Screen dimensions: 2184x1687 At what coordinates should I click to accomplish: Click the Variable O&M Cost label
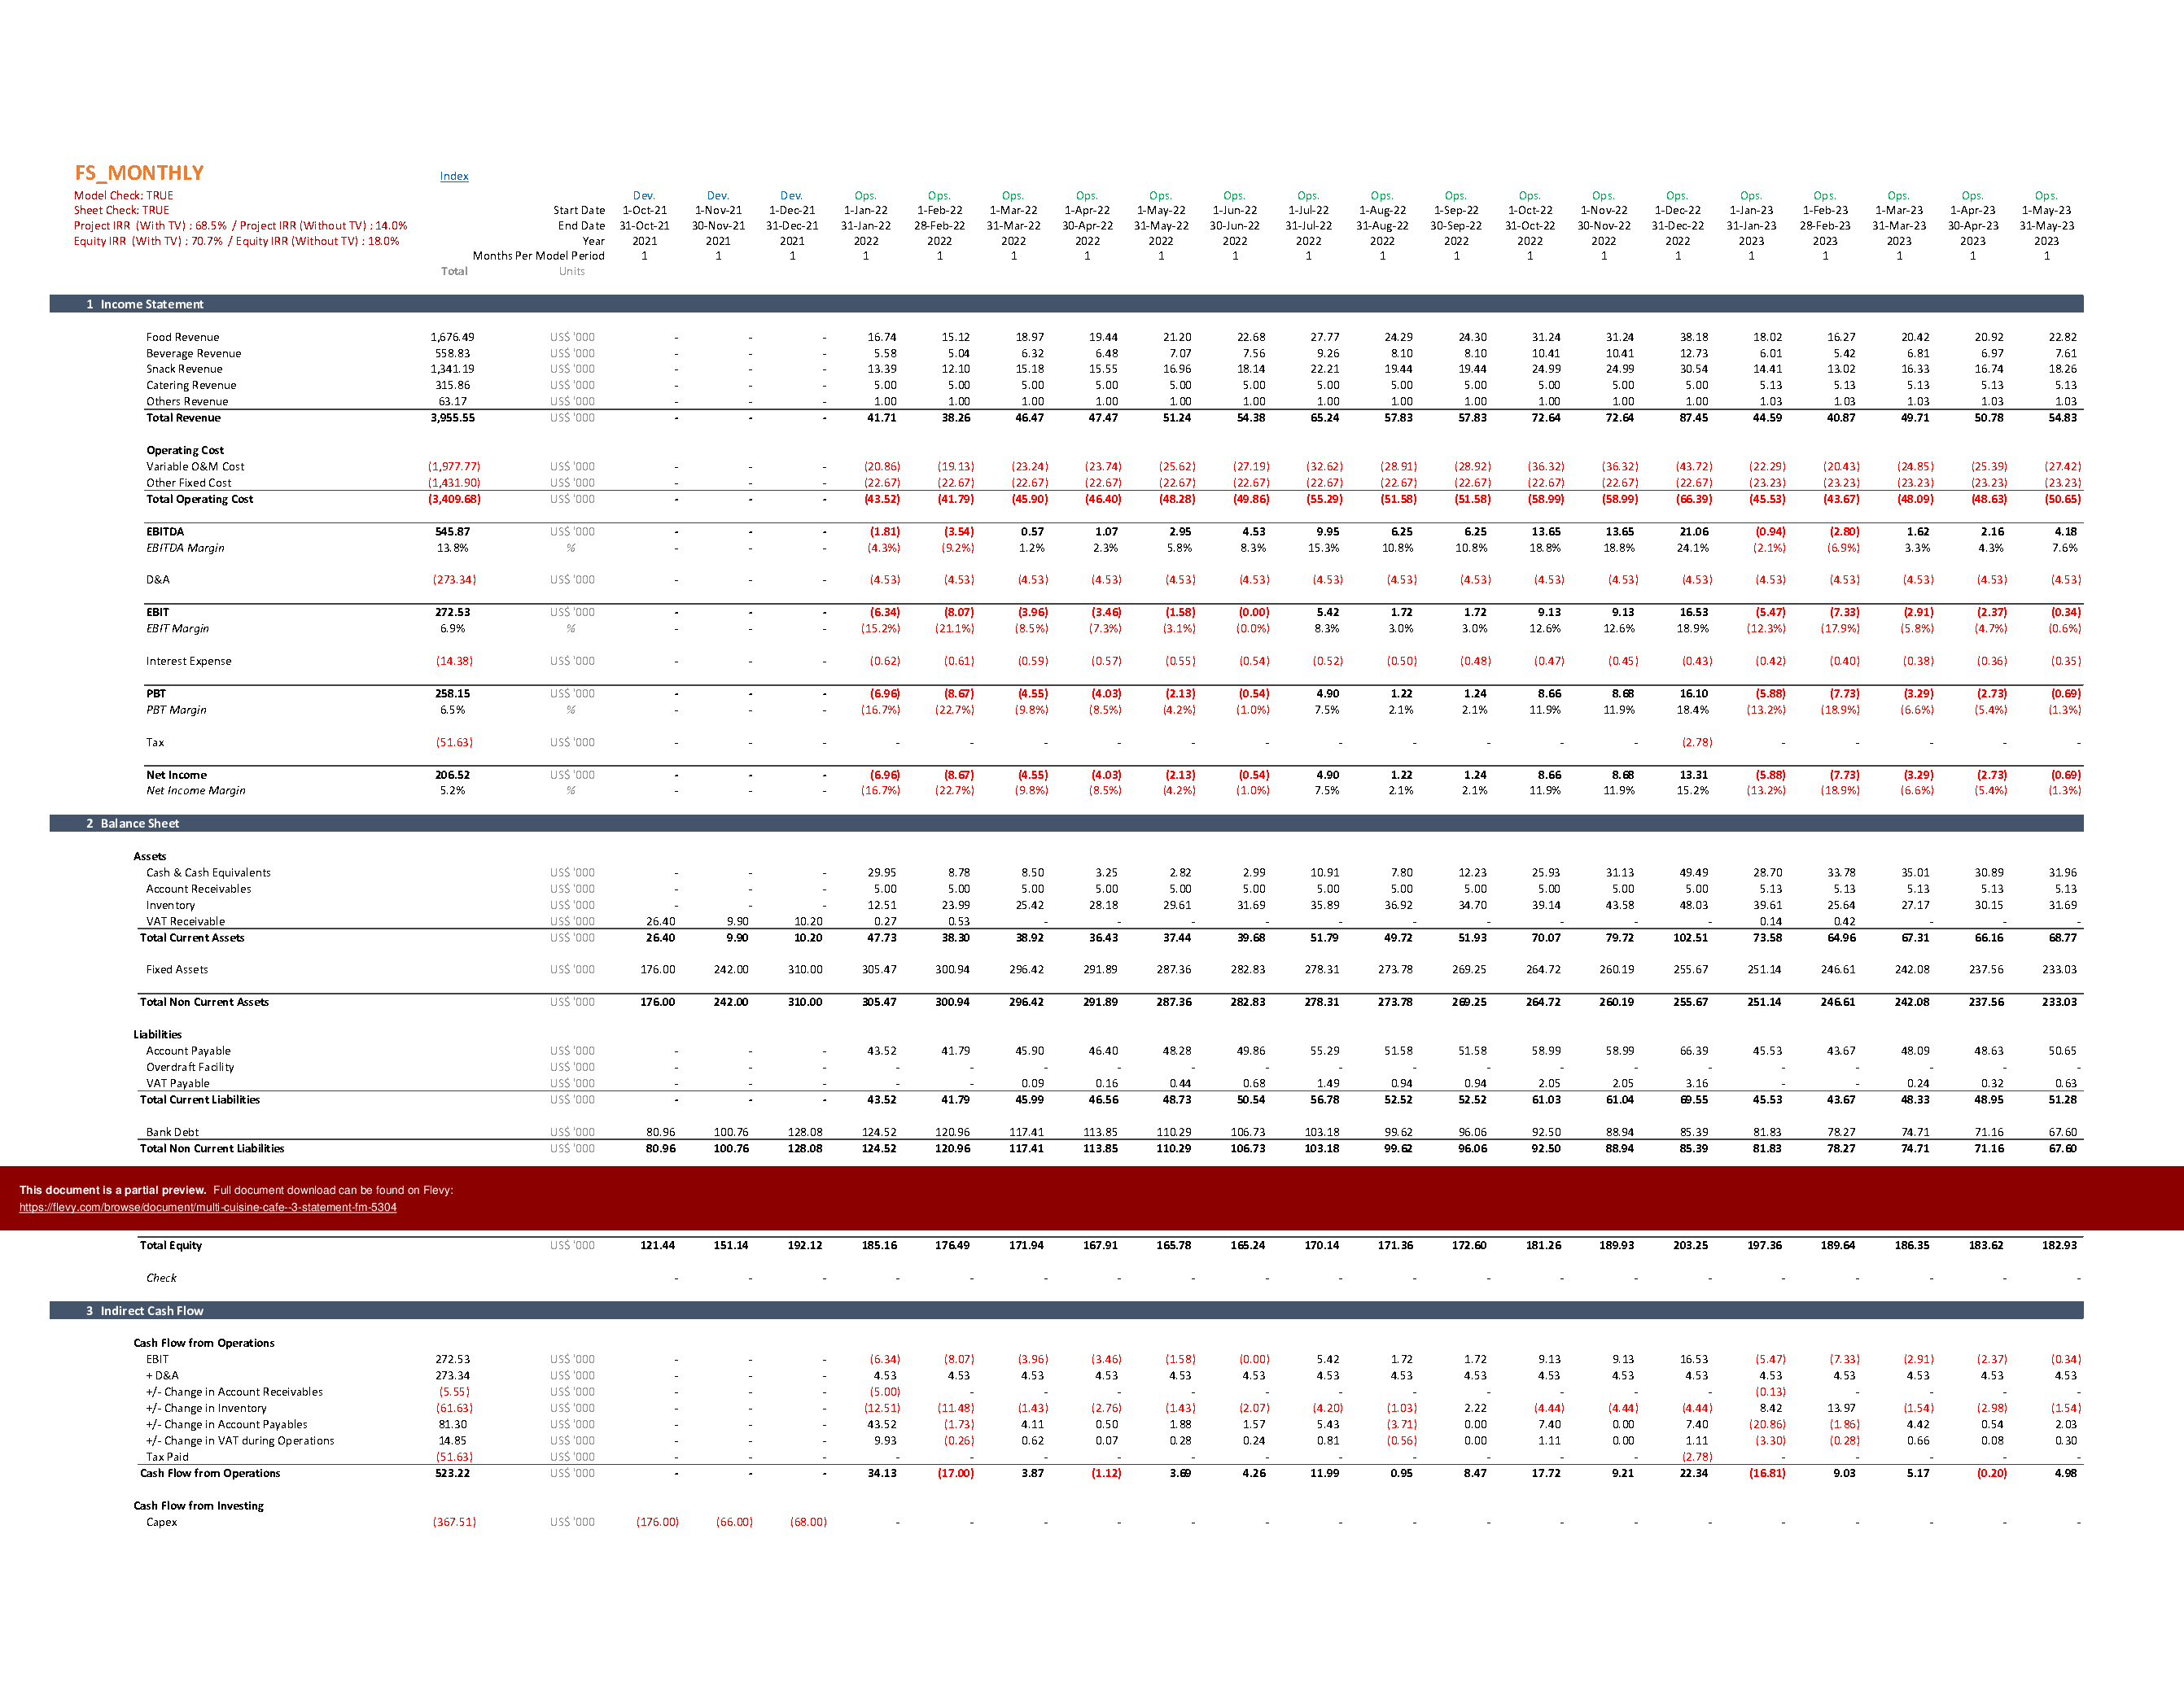195,466
